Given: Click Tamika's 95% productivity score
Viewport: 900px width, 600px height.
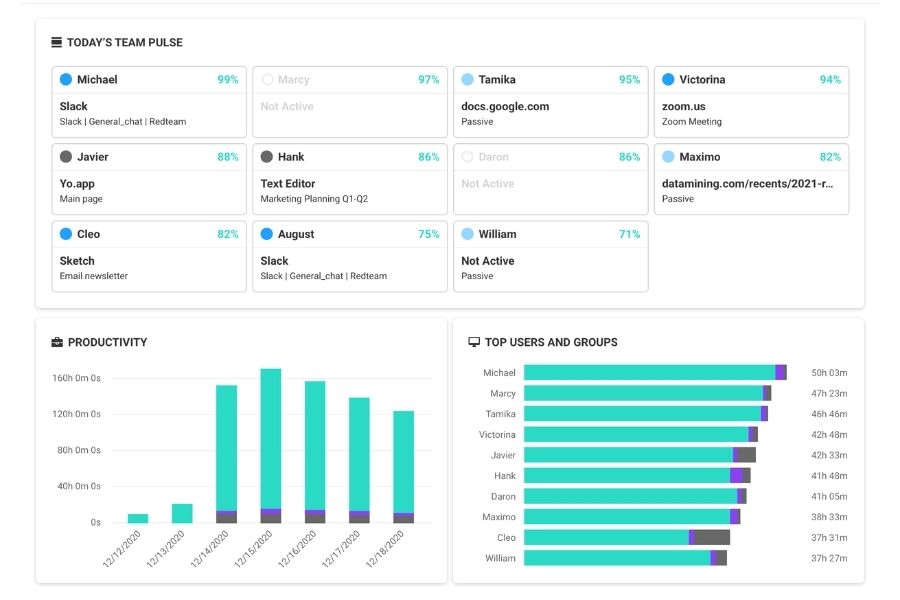Looking at the screenshot, I should click(x=630, y=79).
